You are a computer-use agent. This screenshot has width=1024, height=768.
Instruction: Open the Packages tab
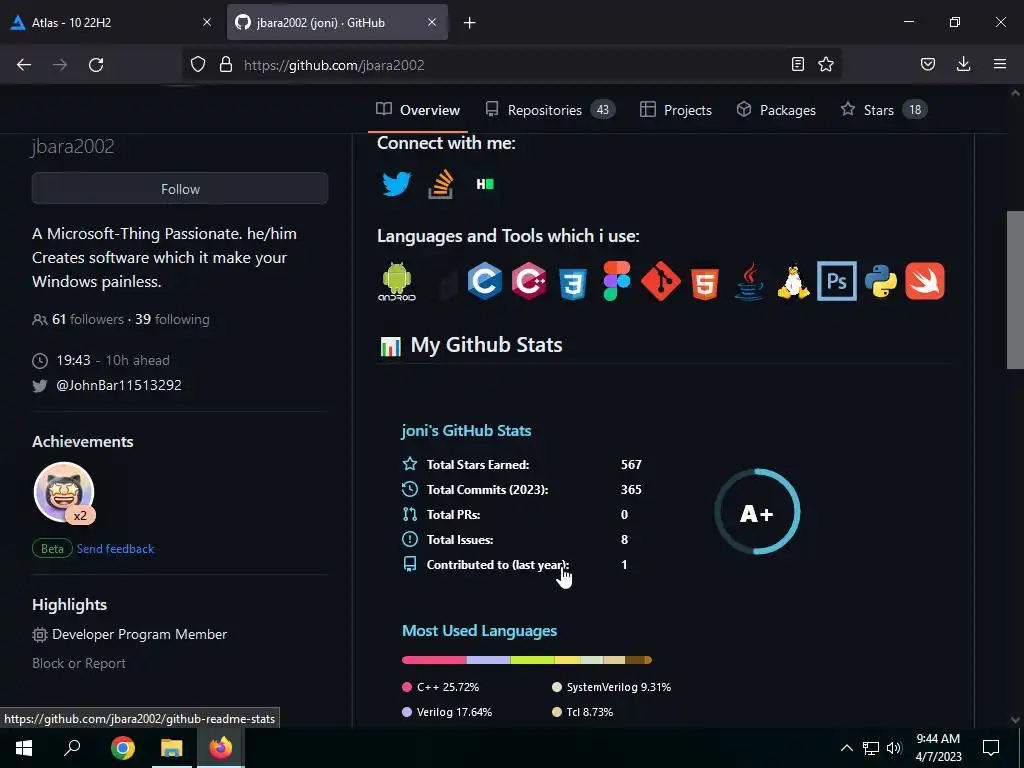[776, 110]
